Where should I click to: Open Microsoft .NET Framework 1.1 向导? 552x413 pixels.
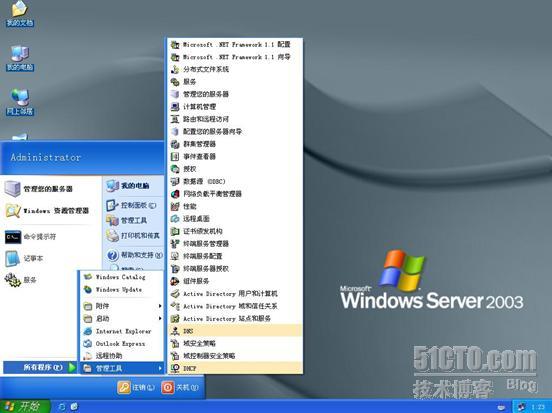point(234,57)
